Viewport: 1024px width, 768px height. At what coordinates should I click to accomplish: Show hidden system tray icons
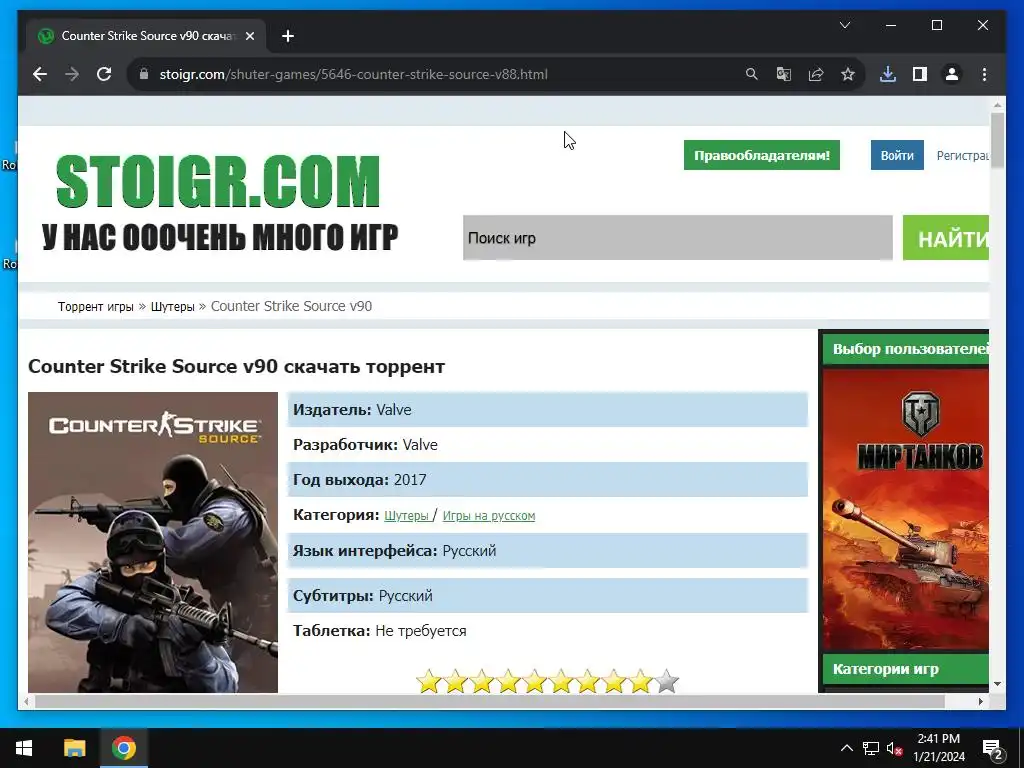click(x=846, y=748)
